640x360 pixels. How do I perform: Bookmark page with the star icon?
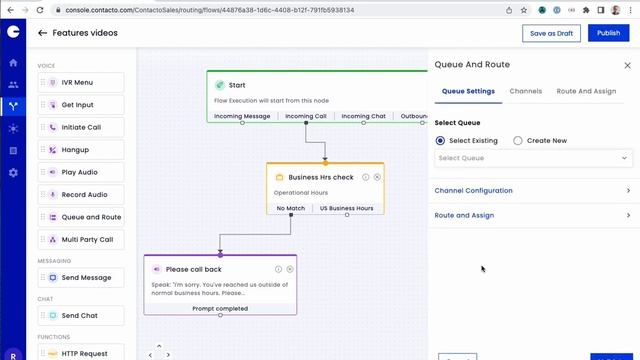coord(524,10)
